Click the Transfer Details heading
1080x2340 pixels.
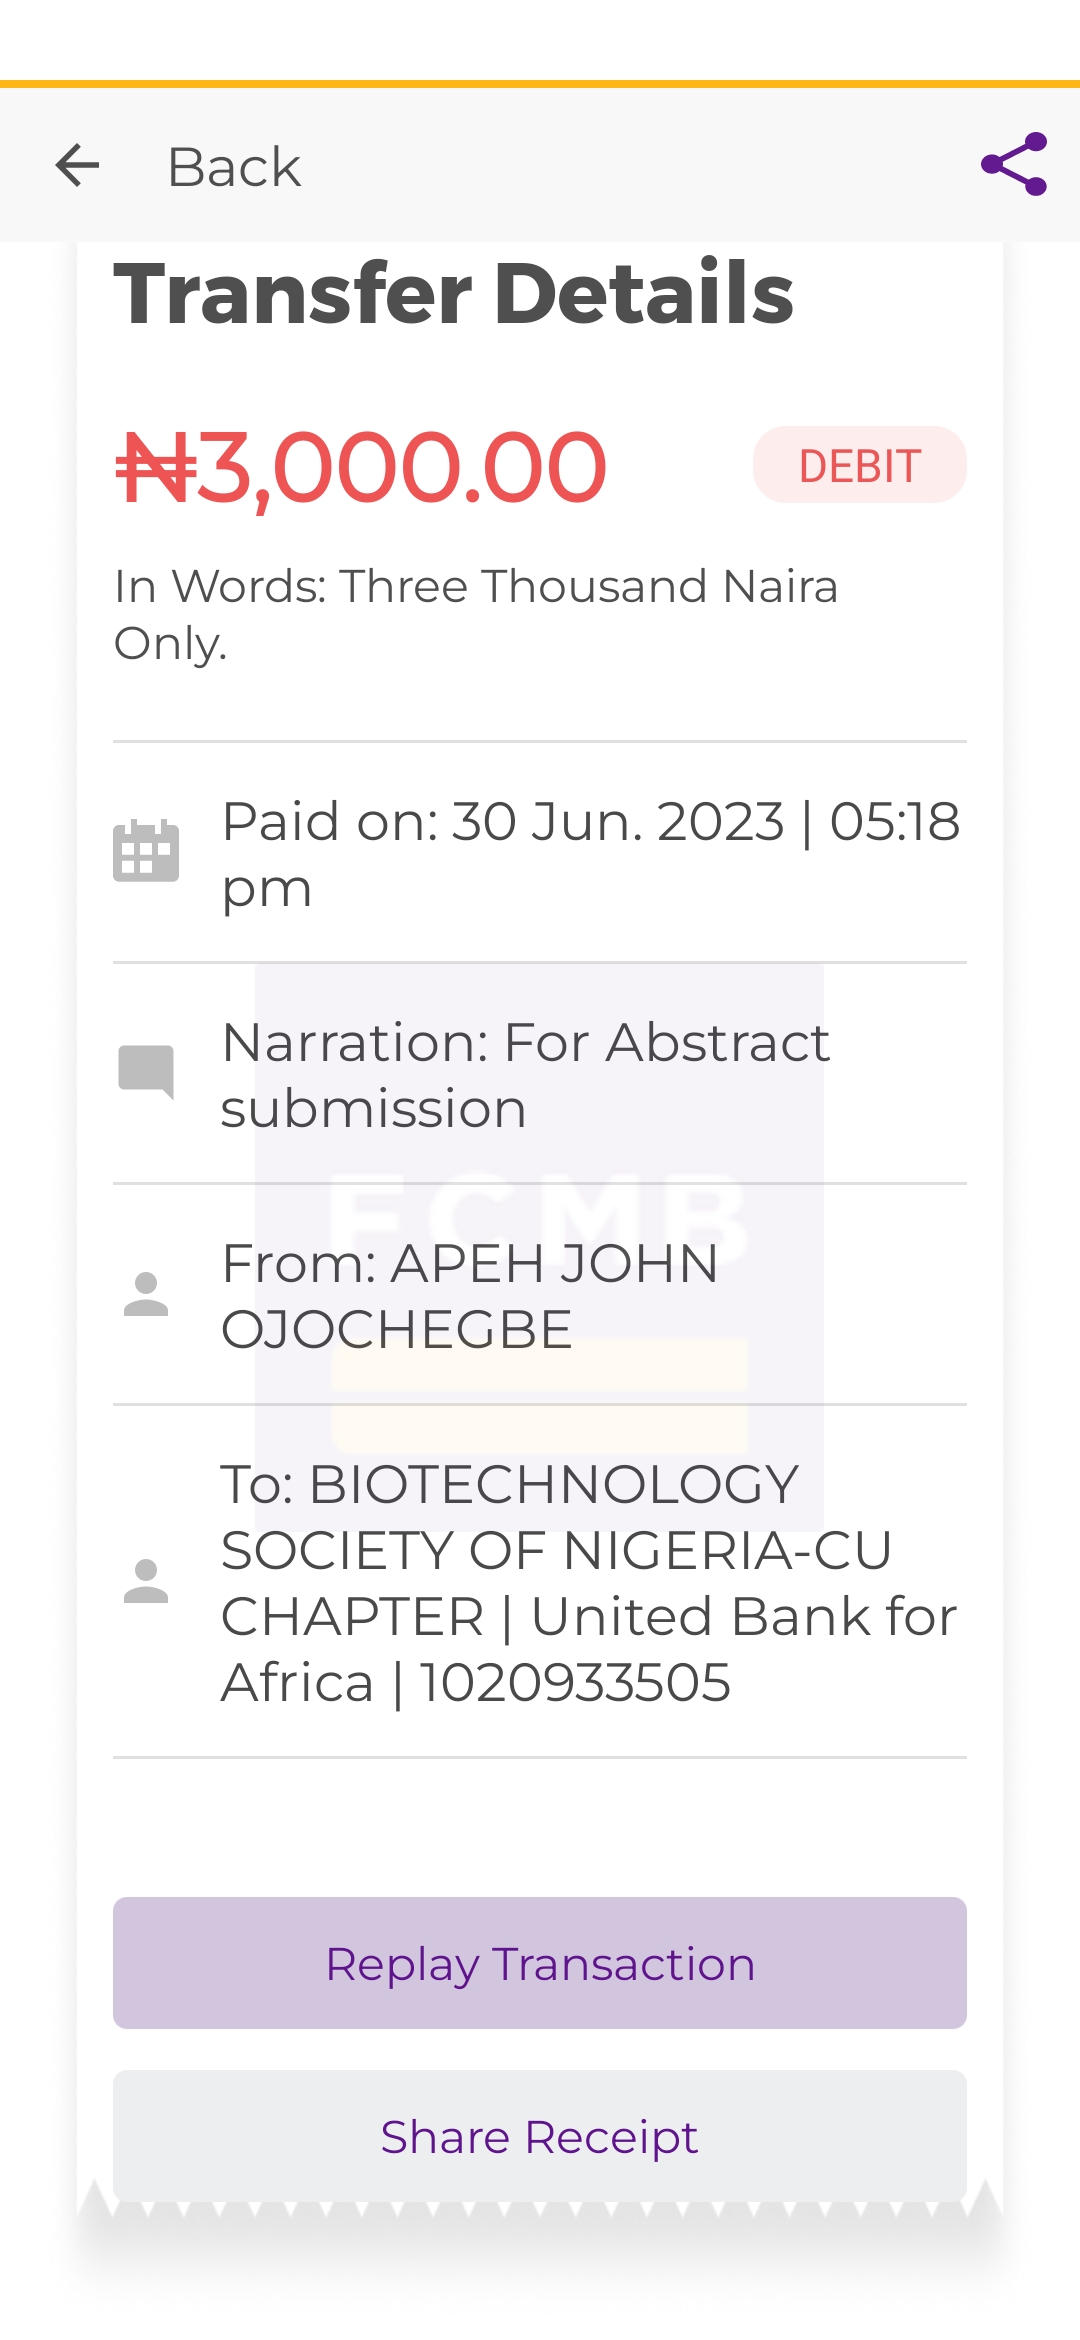coord(454,293)
